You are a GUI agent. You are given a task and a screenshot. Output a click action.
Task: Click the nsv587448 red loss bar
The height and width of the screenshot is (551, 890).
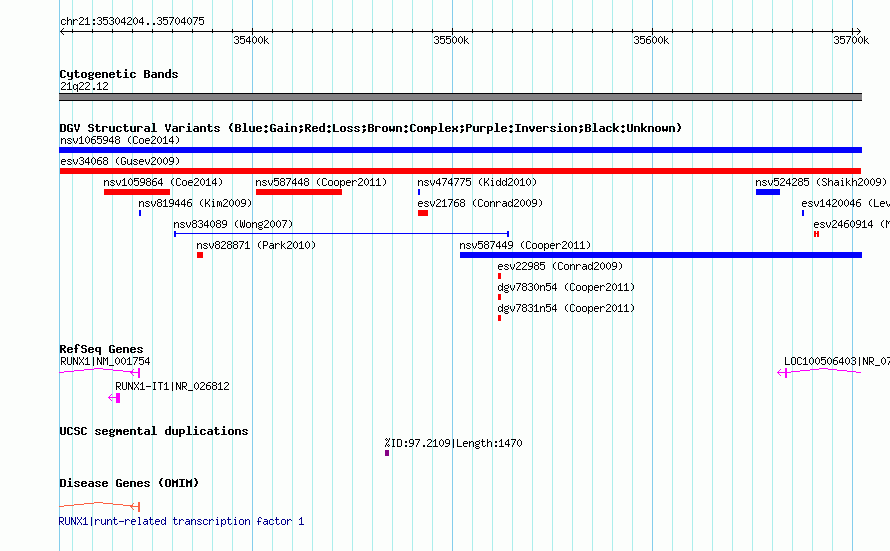(299, 192)
